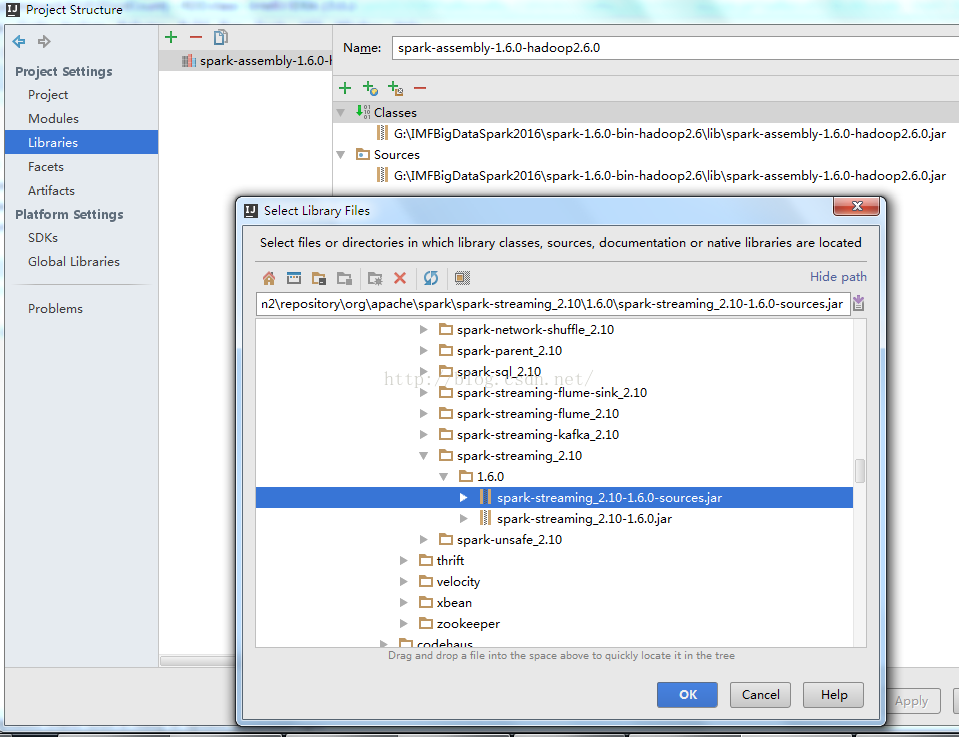This screenshot has width=959, height=737.
Task: Click the Desktop directory icon
Action: click(294, 278)
